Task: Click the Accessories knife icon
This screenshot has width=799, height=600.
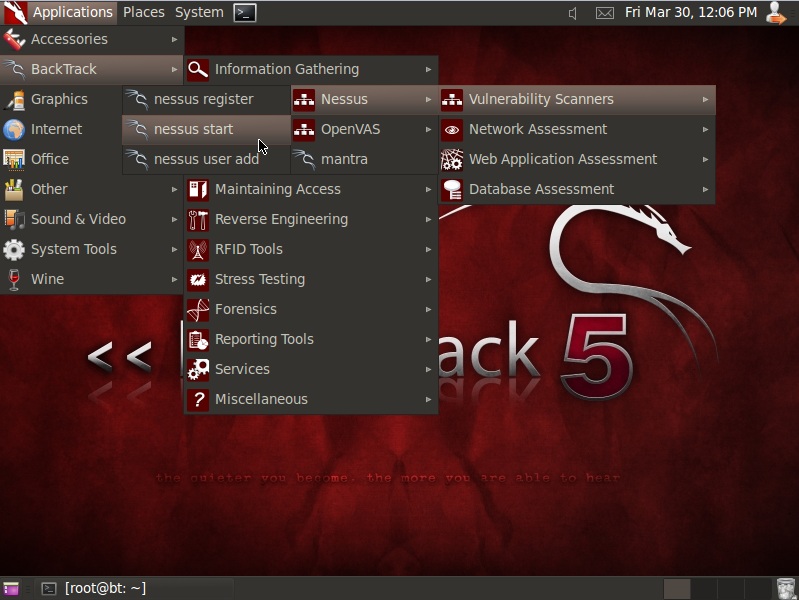Action: click(x=14, y=39)
